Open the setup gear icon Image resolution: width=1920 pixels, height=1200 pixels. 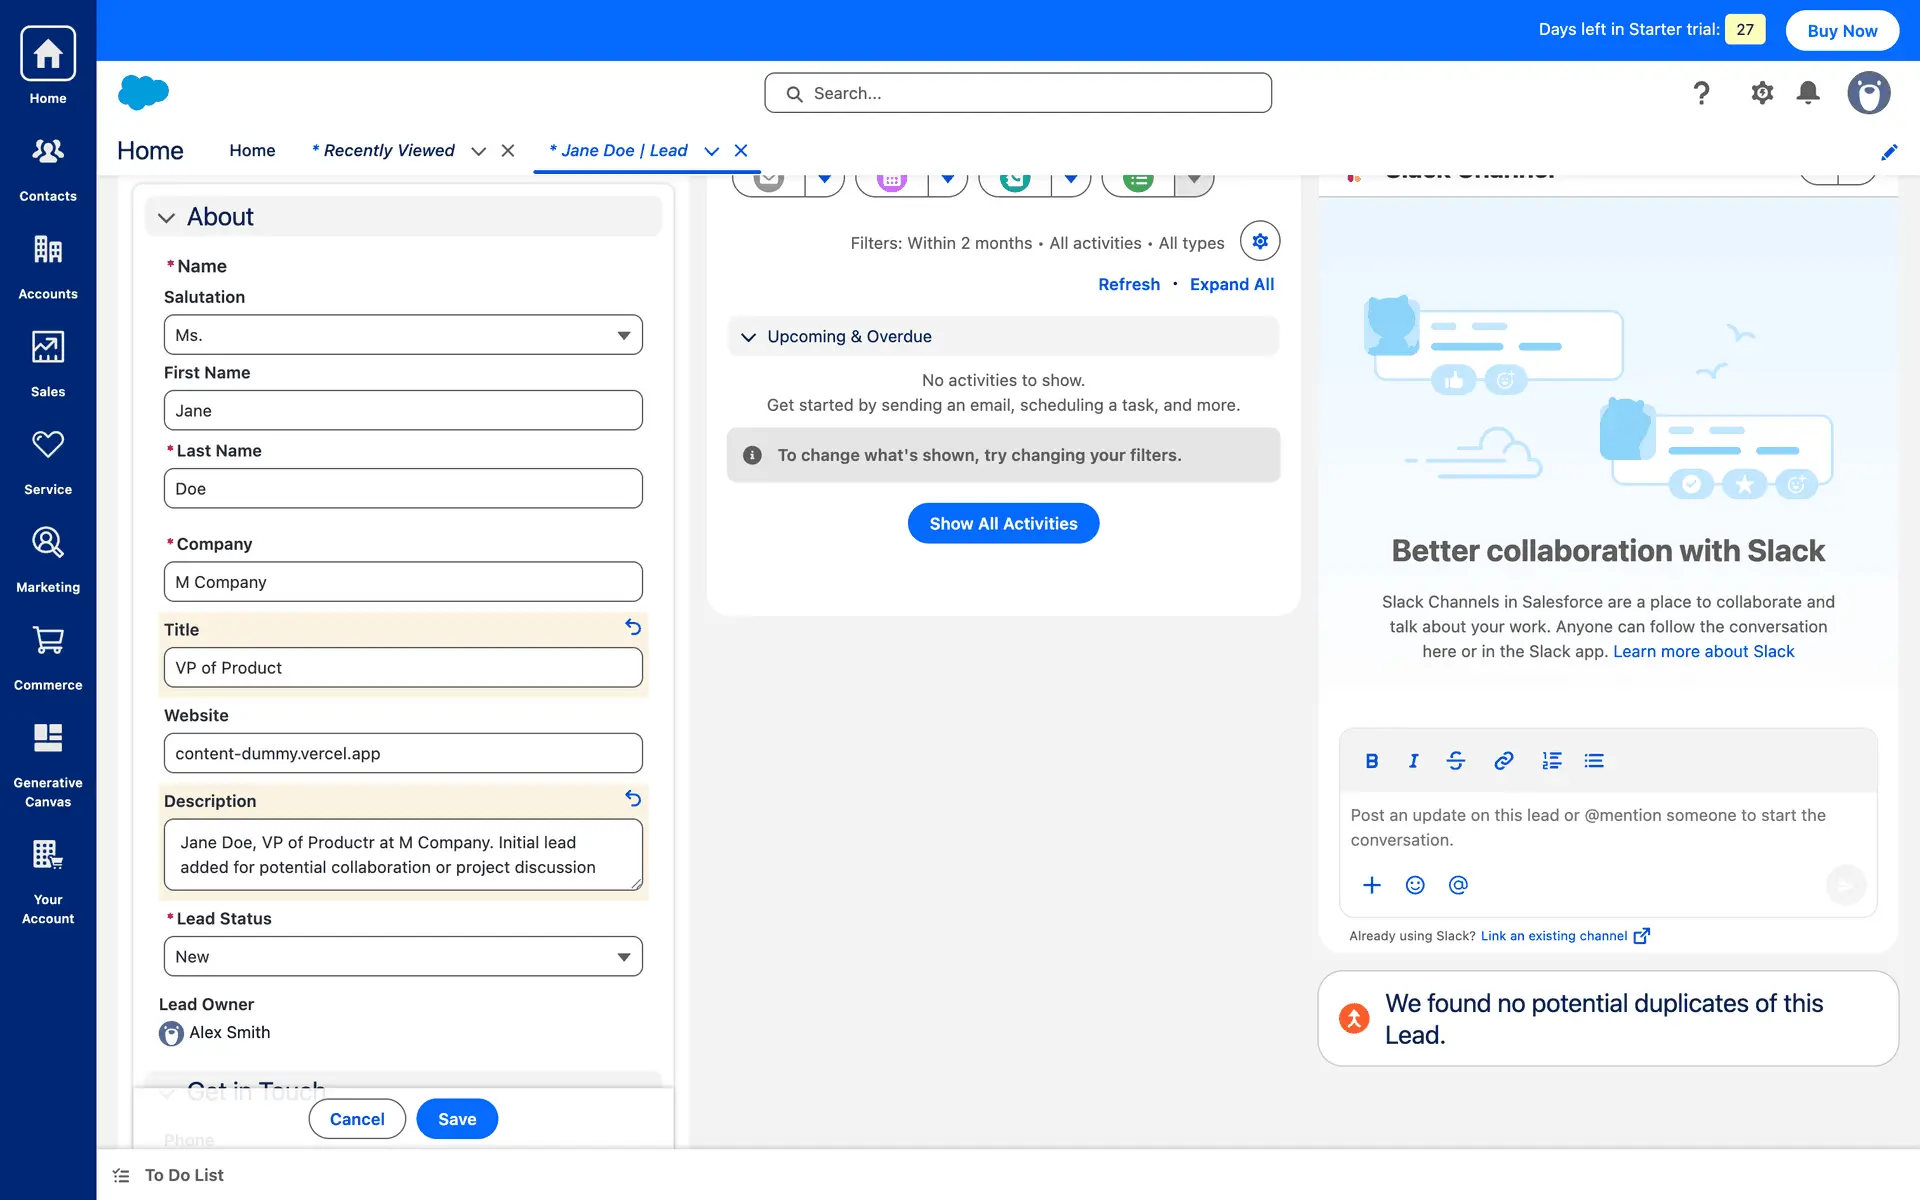[1762, 93]
